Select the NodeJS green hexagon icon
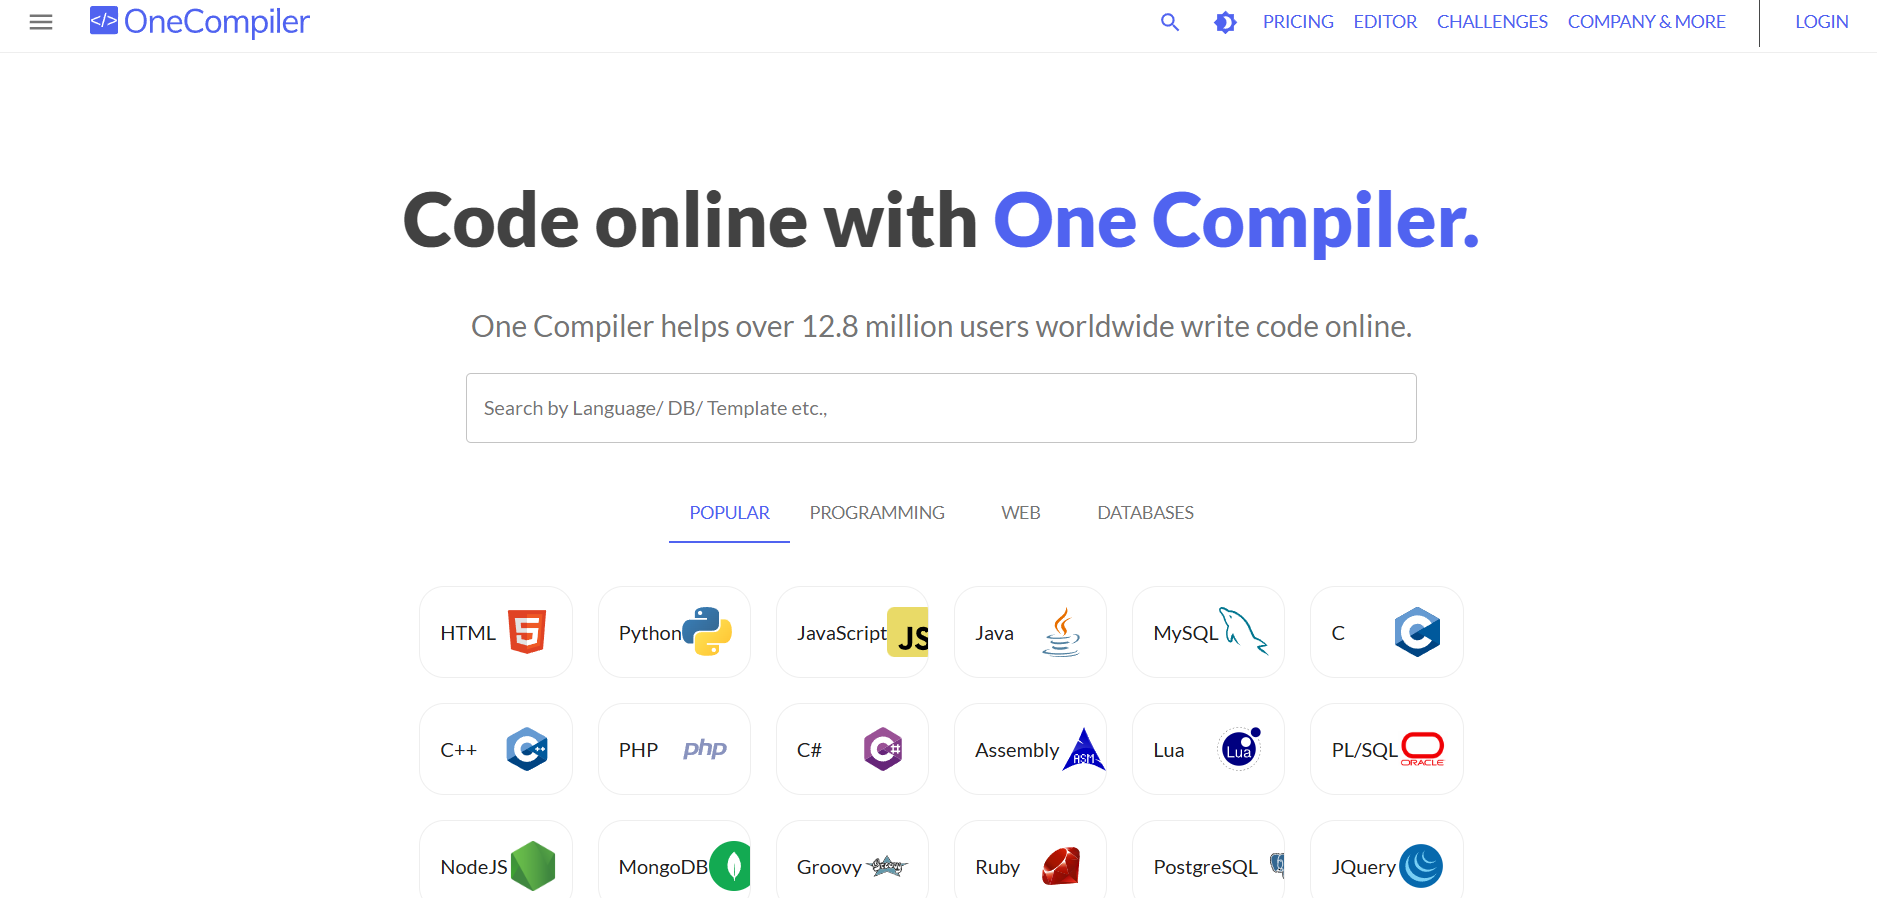Screen dimensions: 1877x898 533,866
